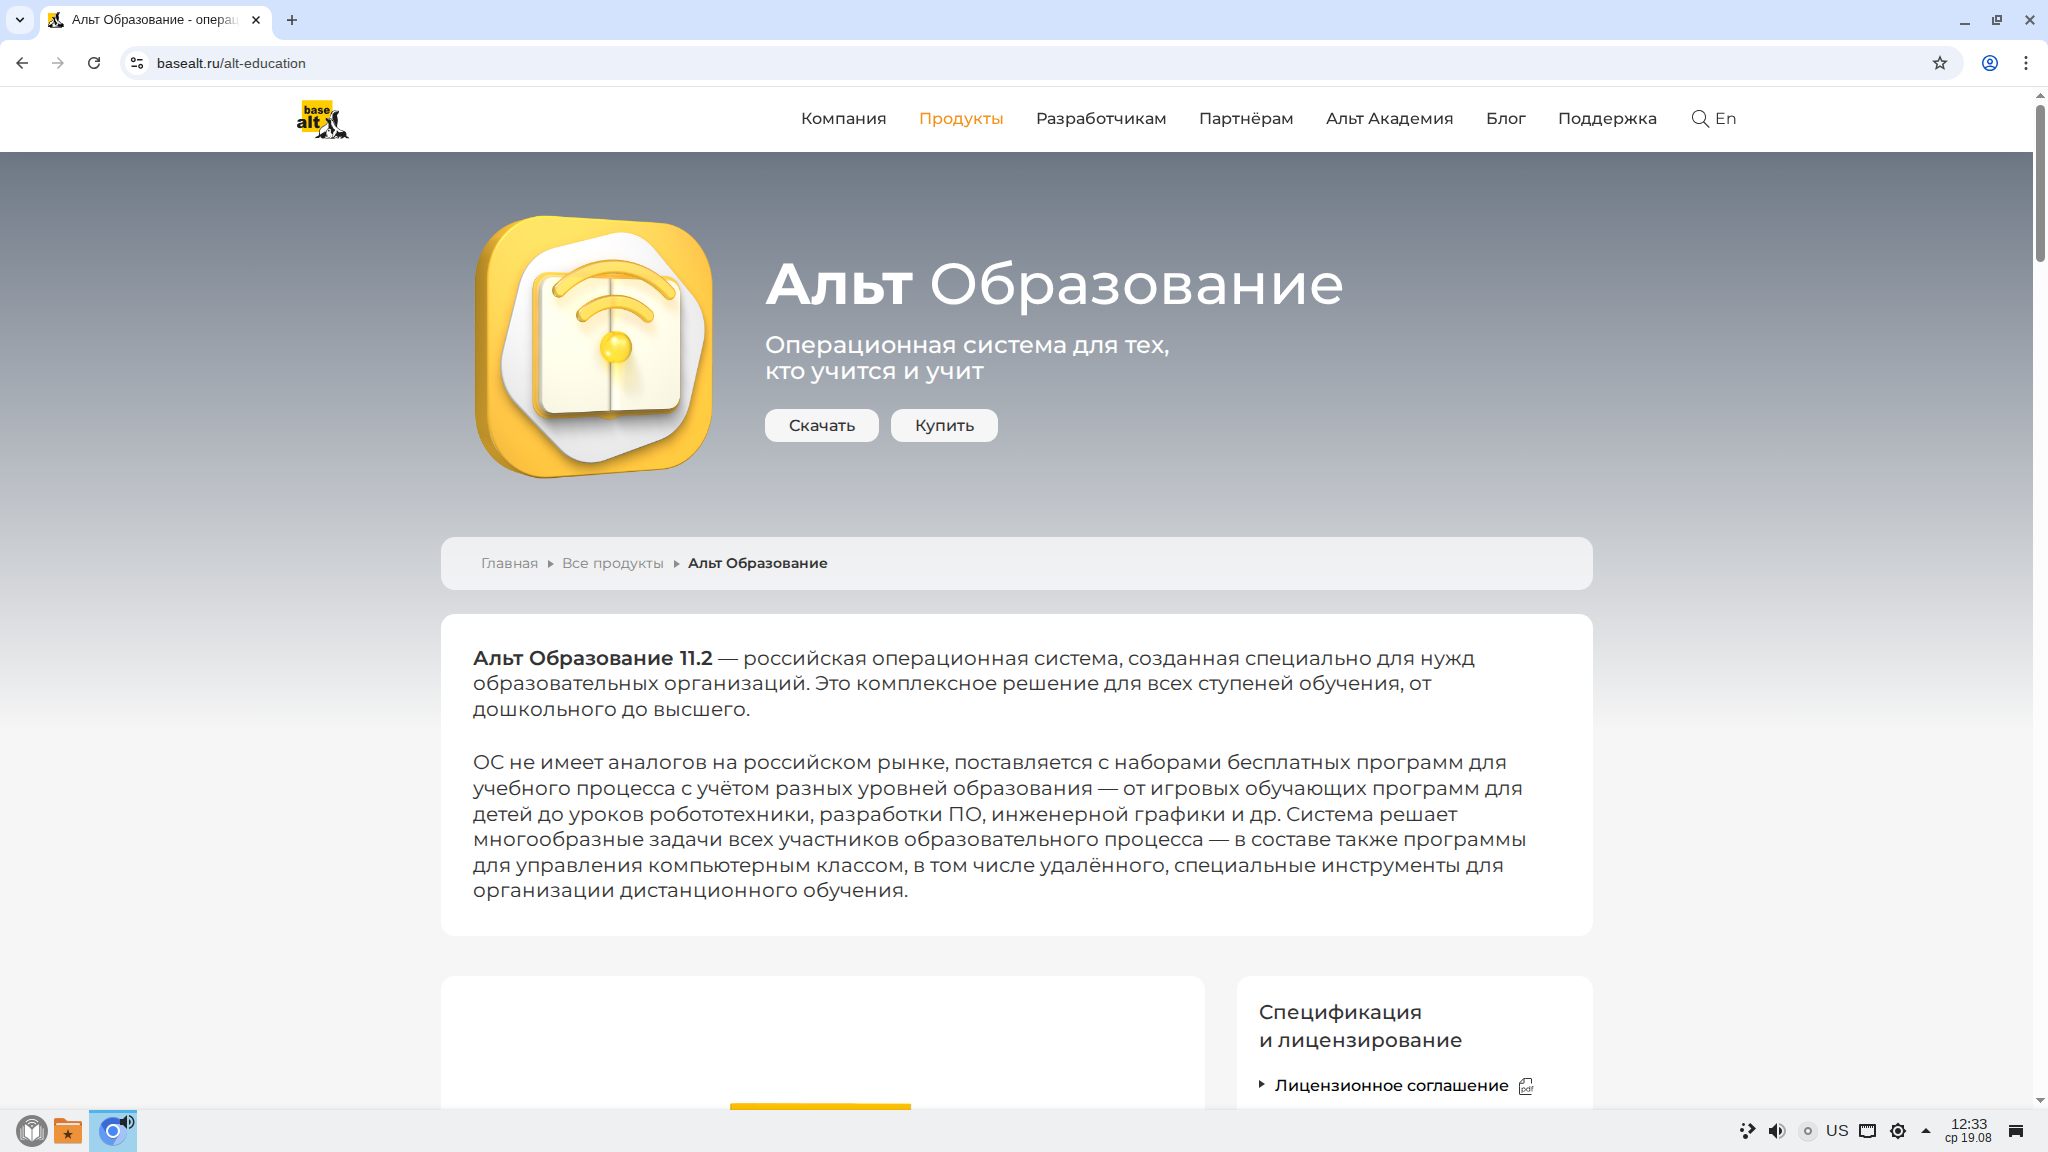Open the browser profile icon
The image size is (2048, 1152).
coord(1990,63)
